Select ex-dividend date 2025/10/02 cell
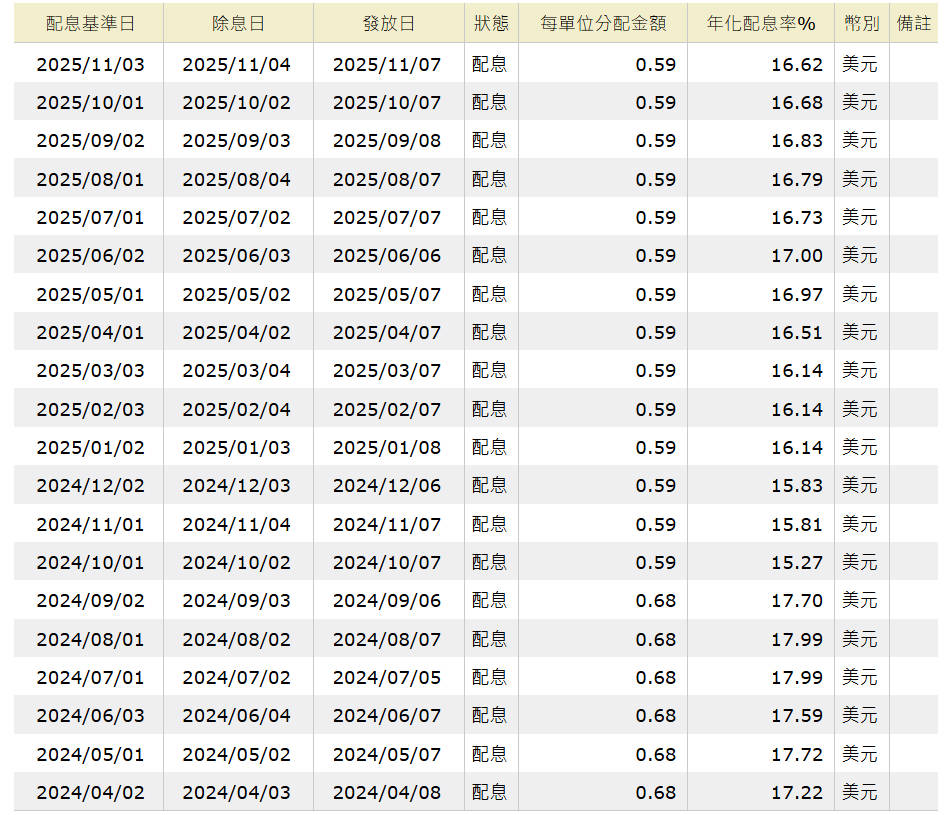The height and width of the screenshot is (815, 951). click(237, 103)
